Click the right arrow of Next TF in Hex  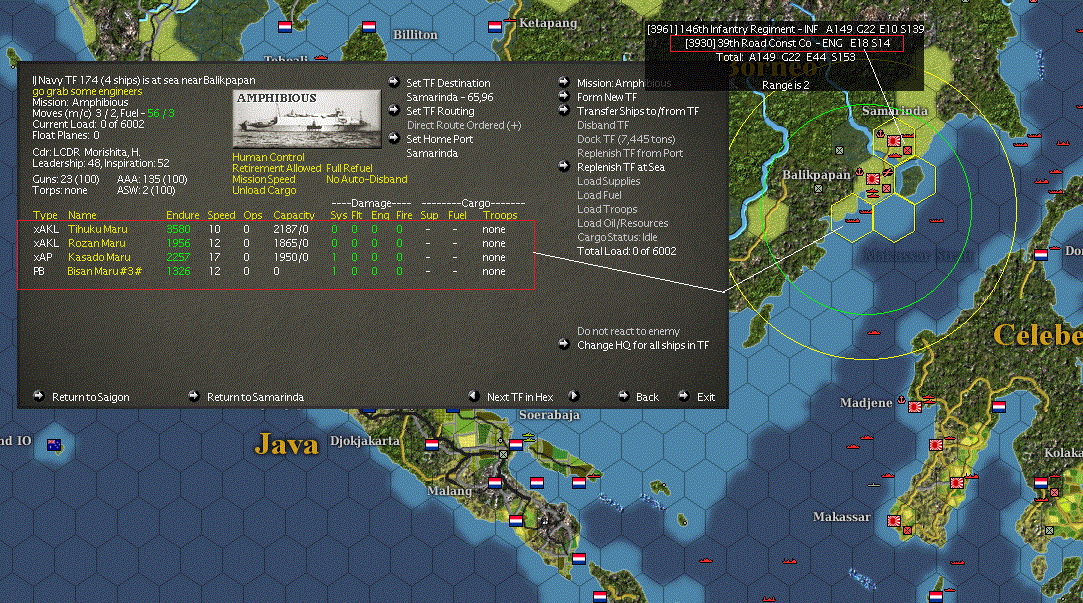(573, 396)
